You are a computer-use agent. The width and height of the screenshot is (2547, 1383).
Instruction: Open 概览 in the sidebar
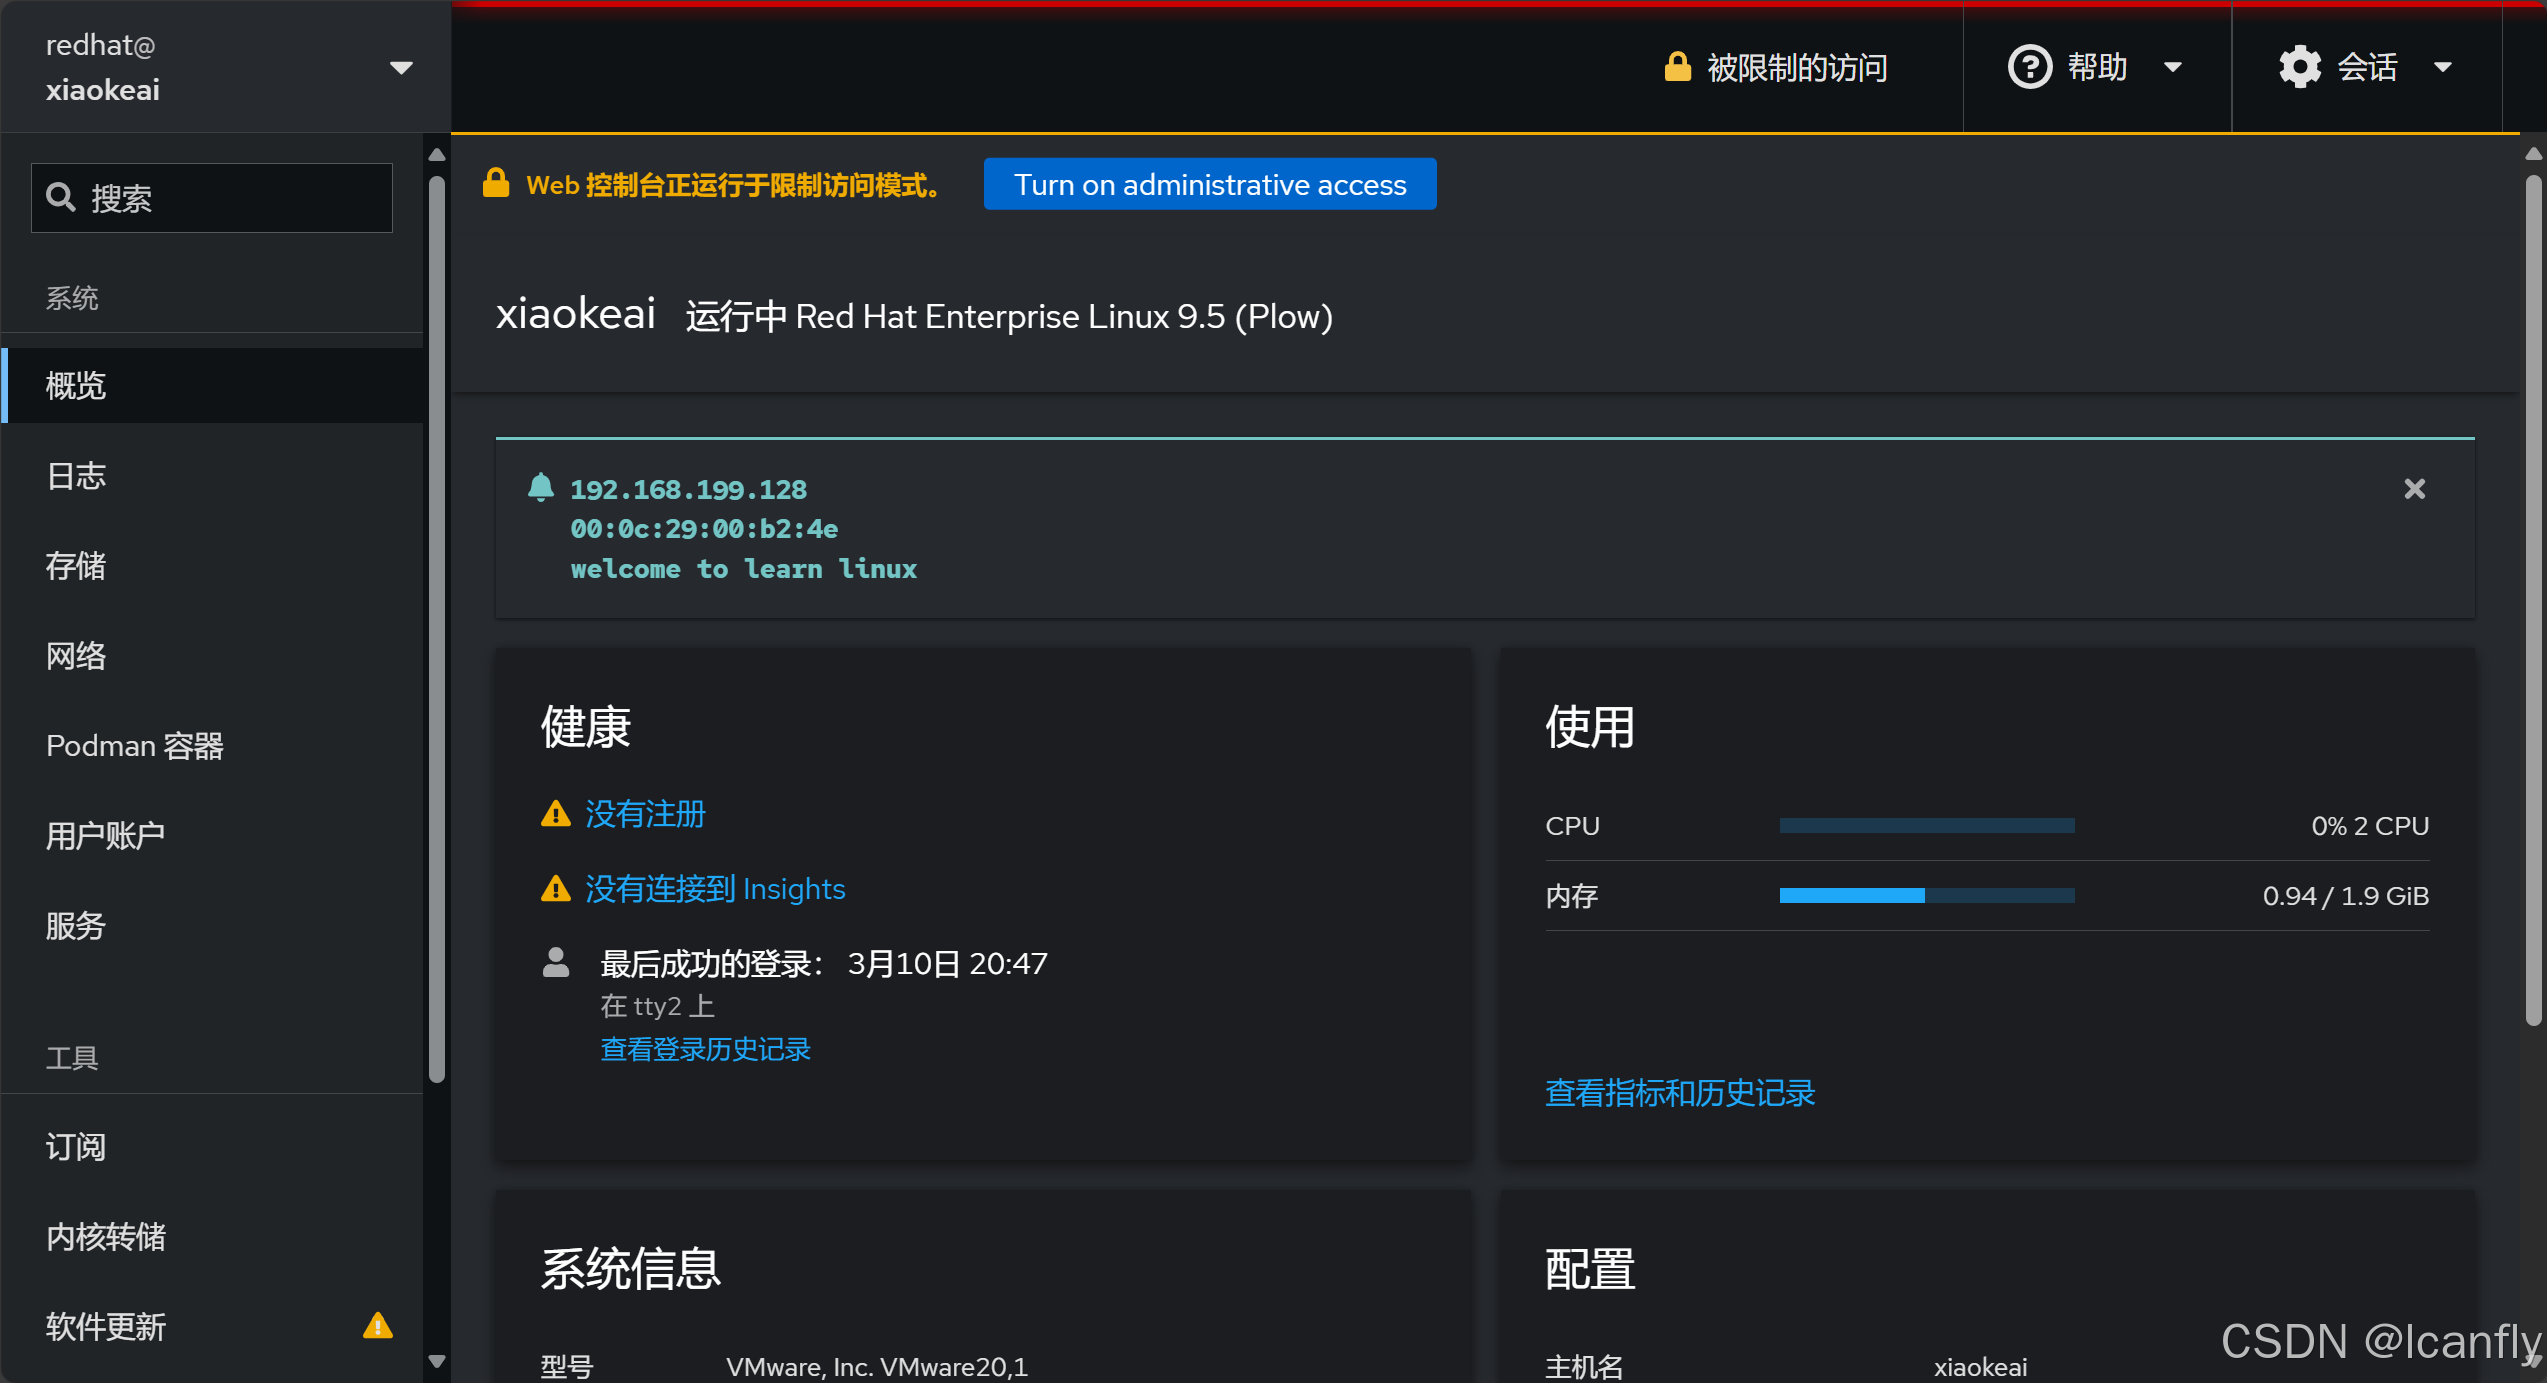pyautogui.click(x=213, y=385)
